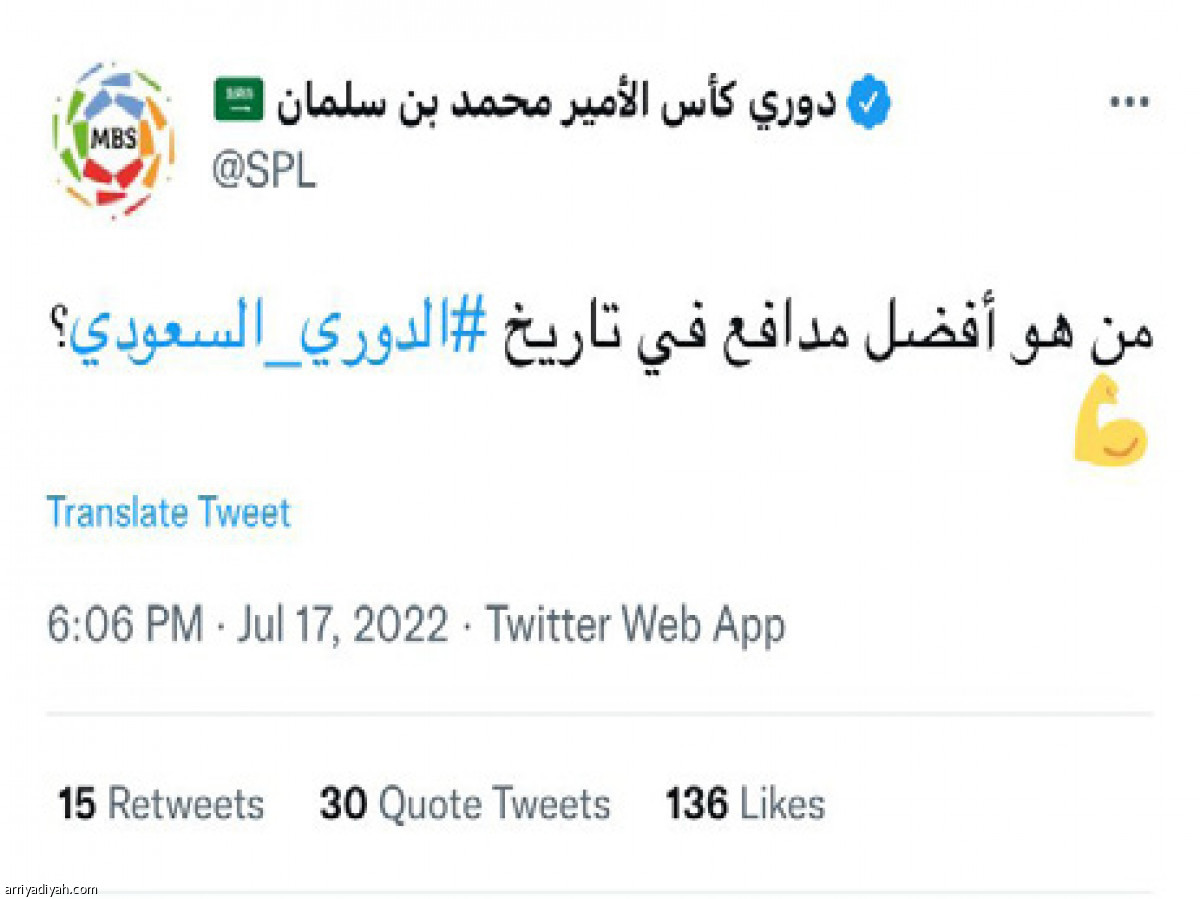Click the Jul 17, 2022 date
This screenshot has width=1200, height=899.
[343, 625]
